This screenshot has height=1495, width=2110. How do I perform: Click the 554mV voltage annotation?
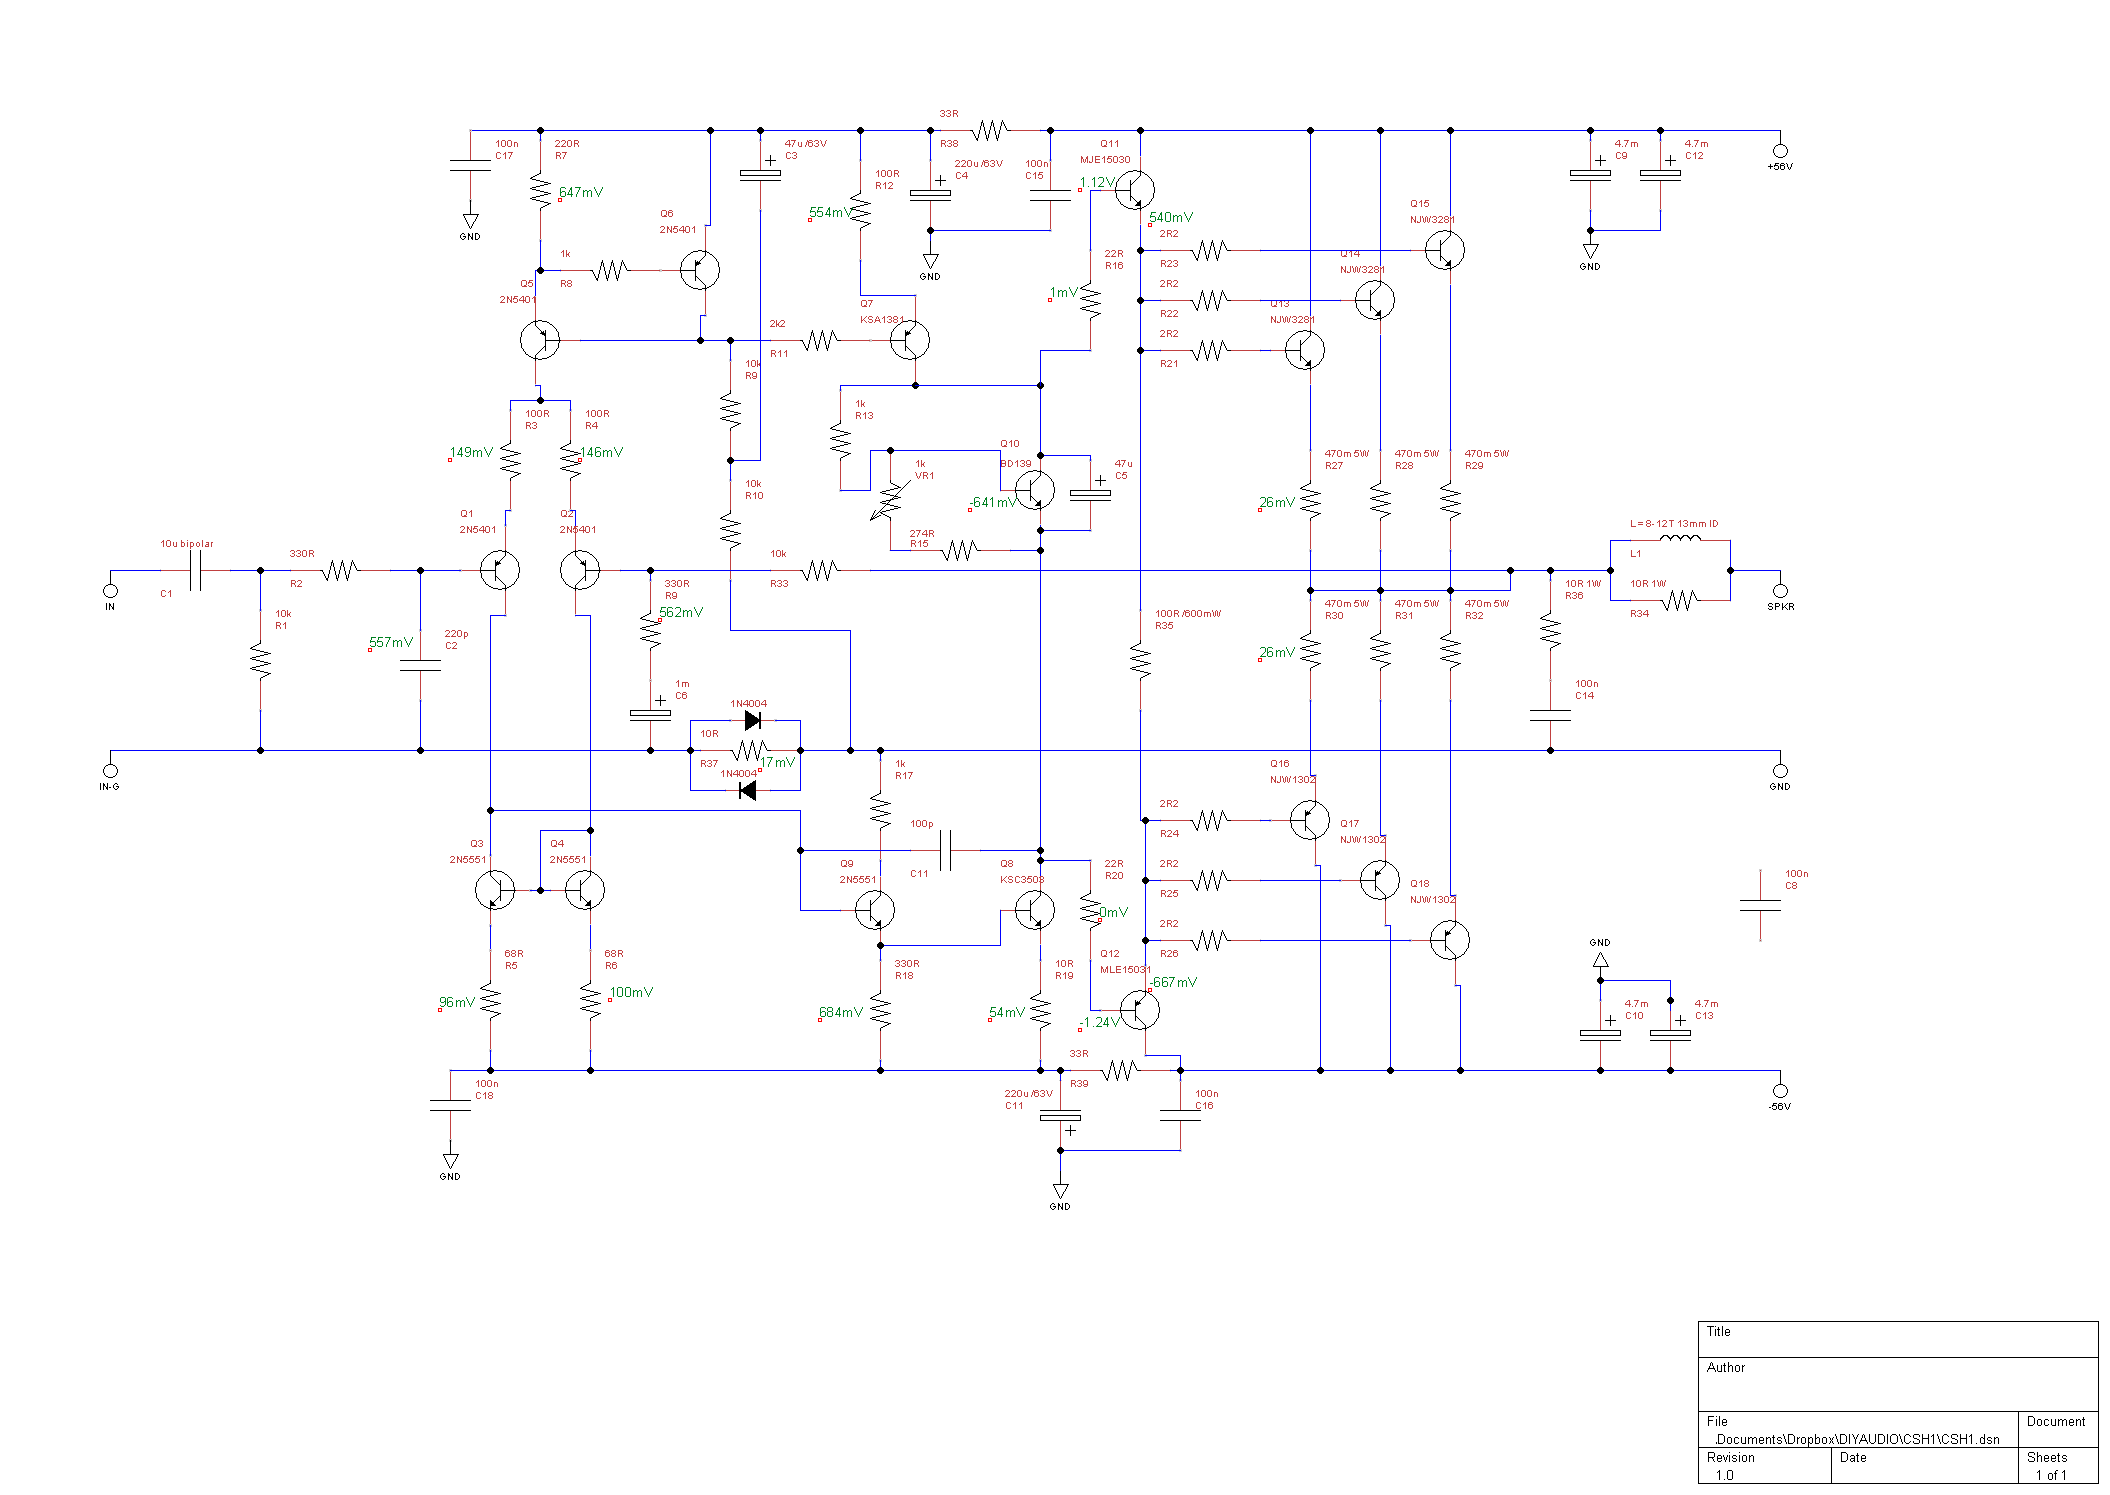click(x=830, y=212)
